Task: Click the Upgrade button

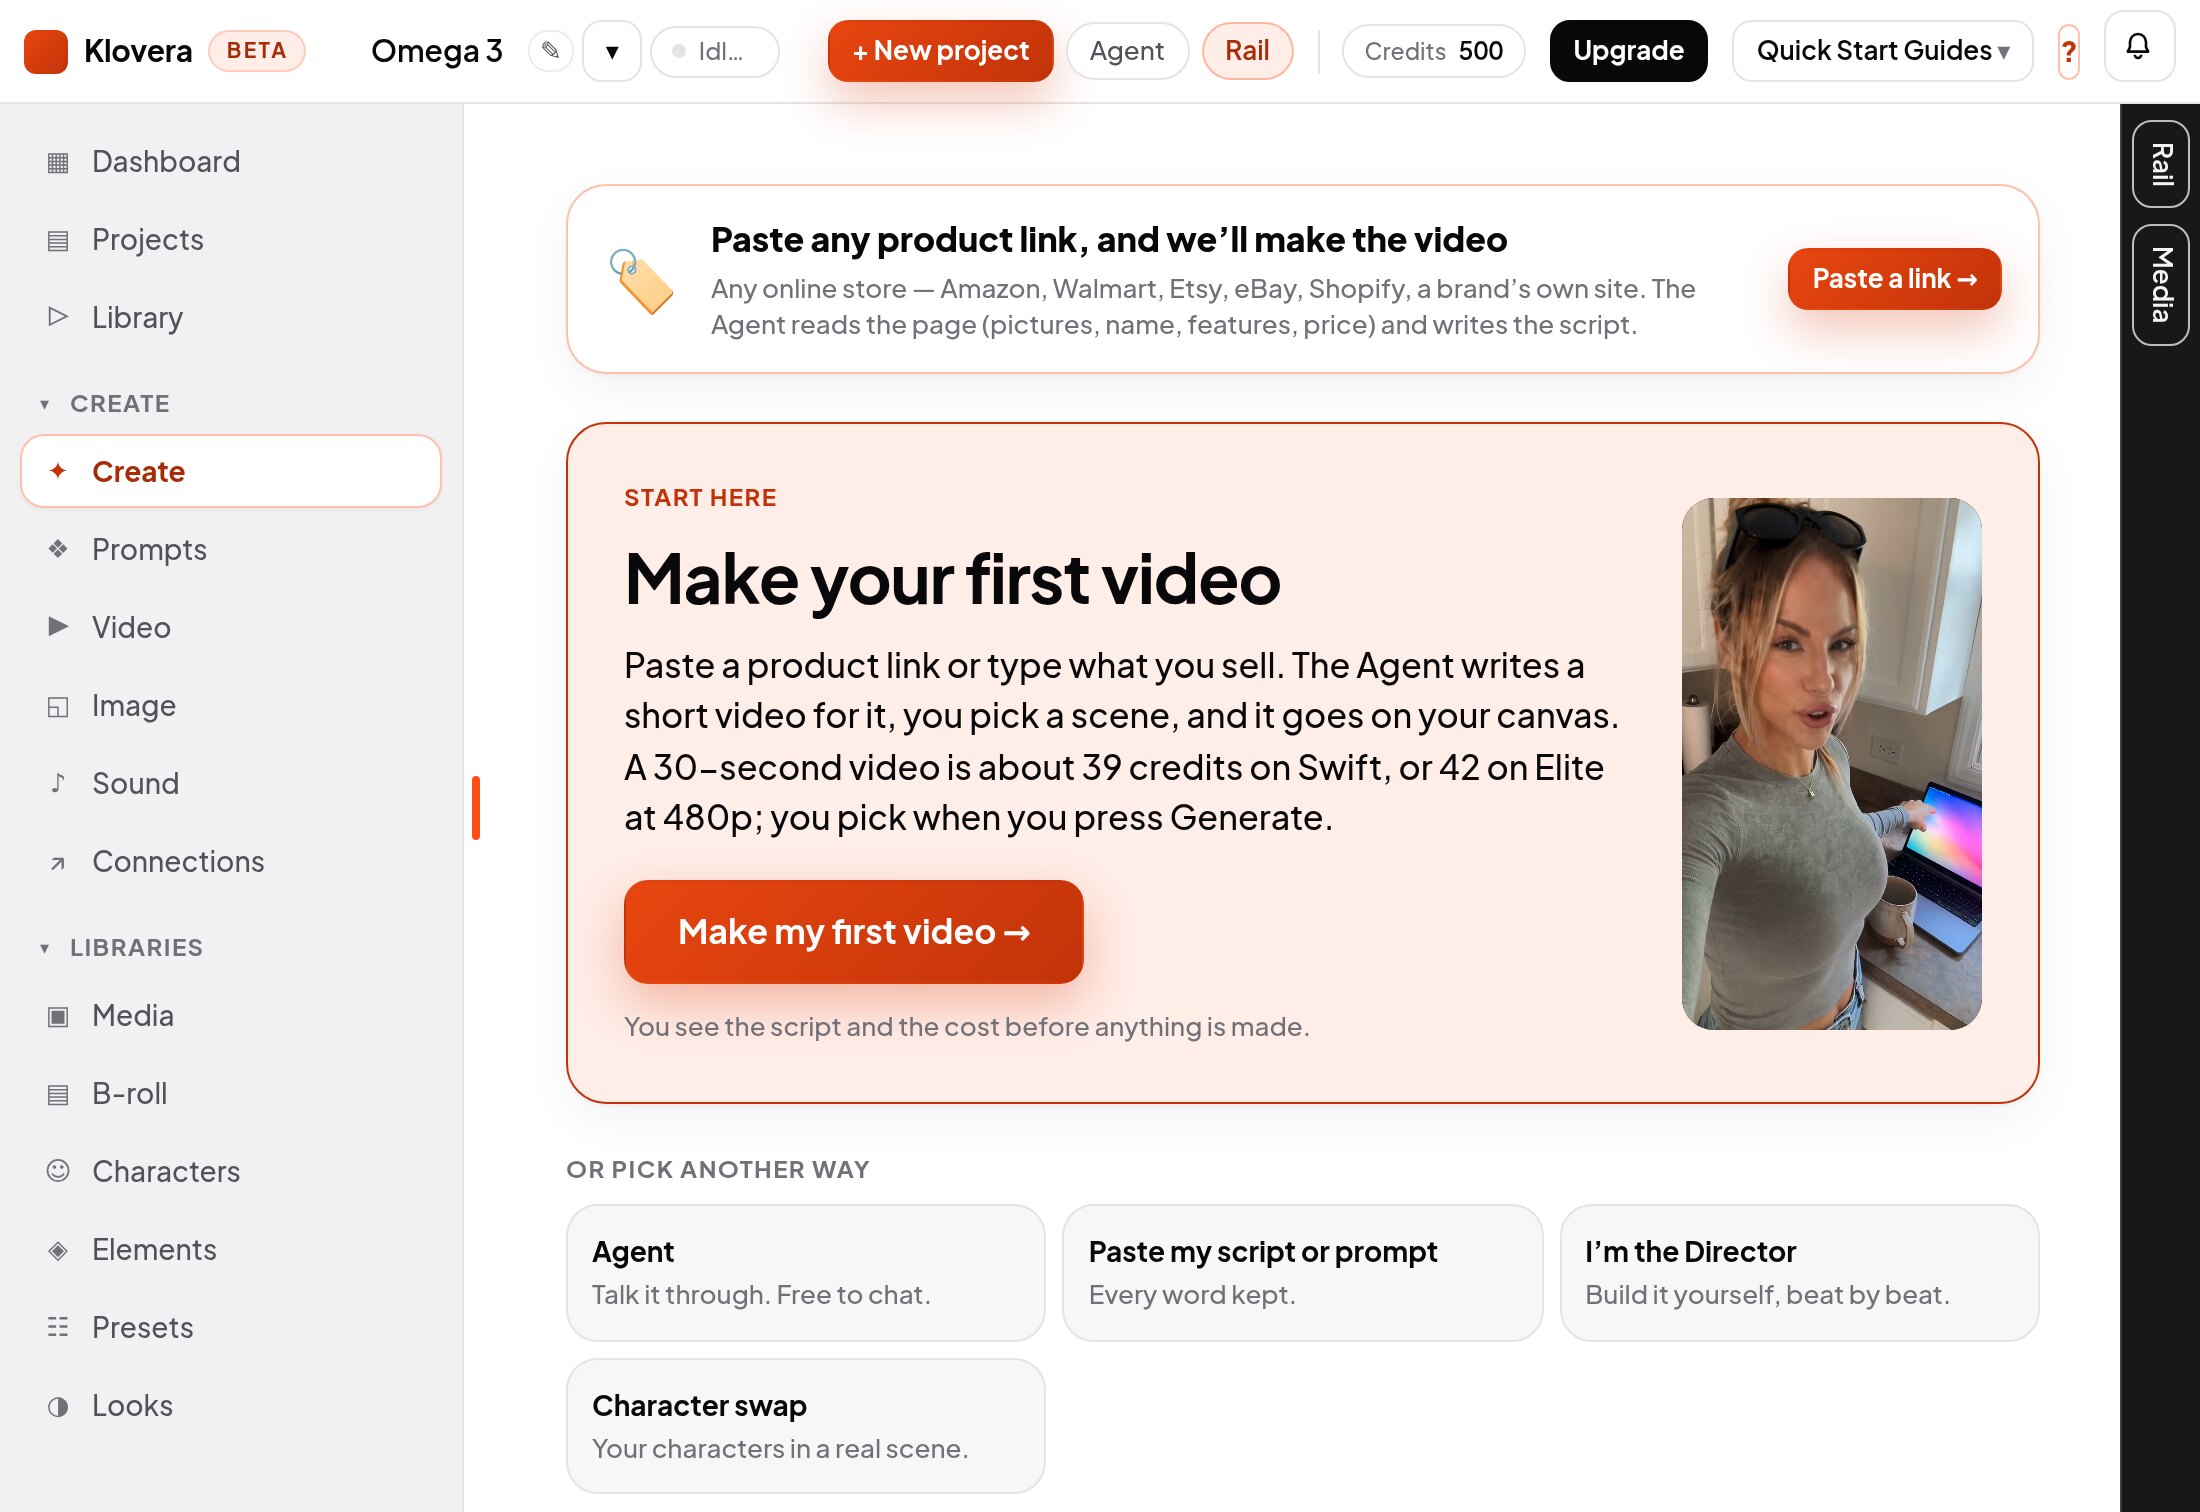Action: 1628,51
